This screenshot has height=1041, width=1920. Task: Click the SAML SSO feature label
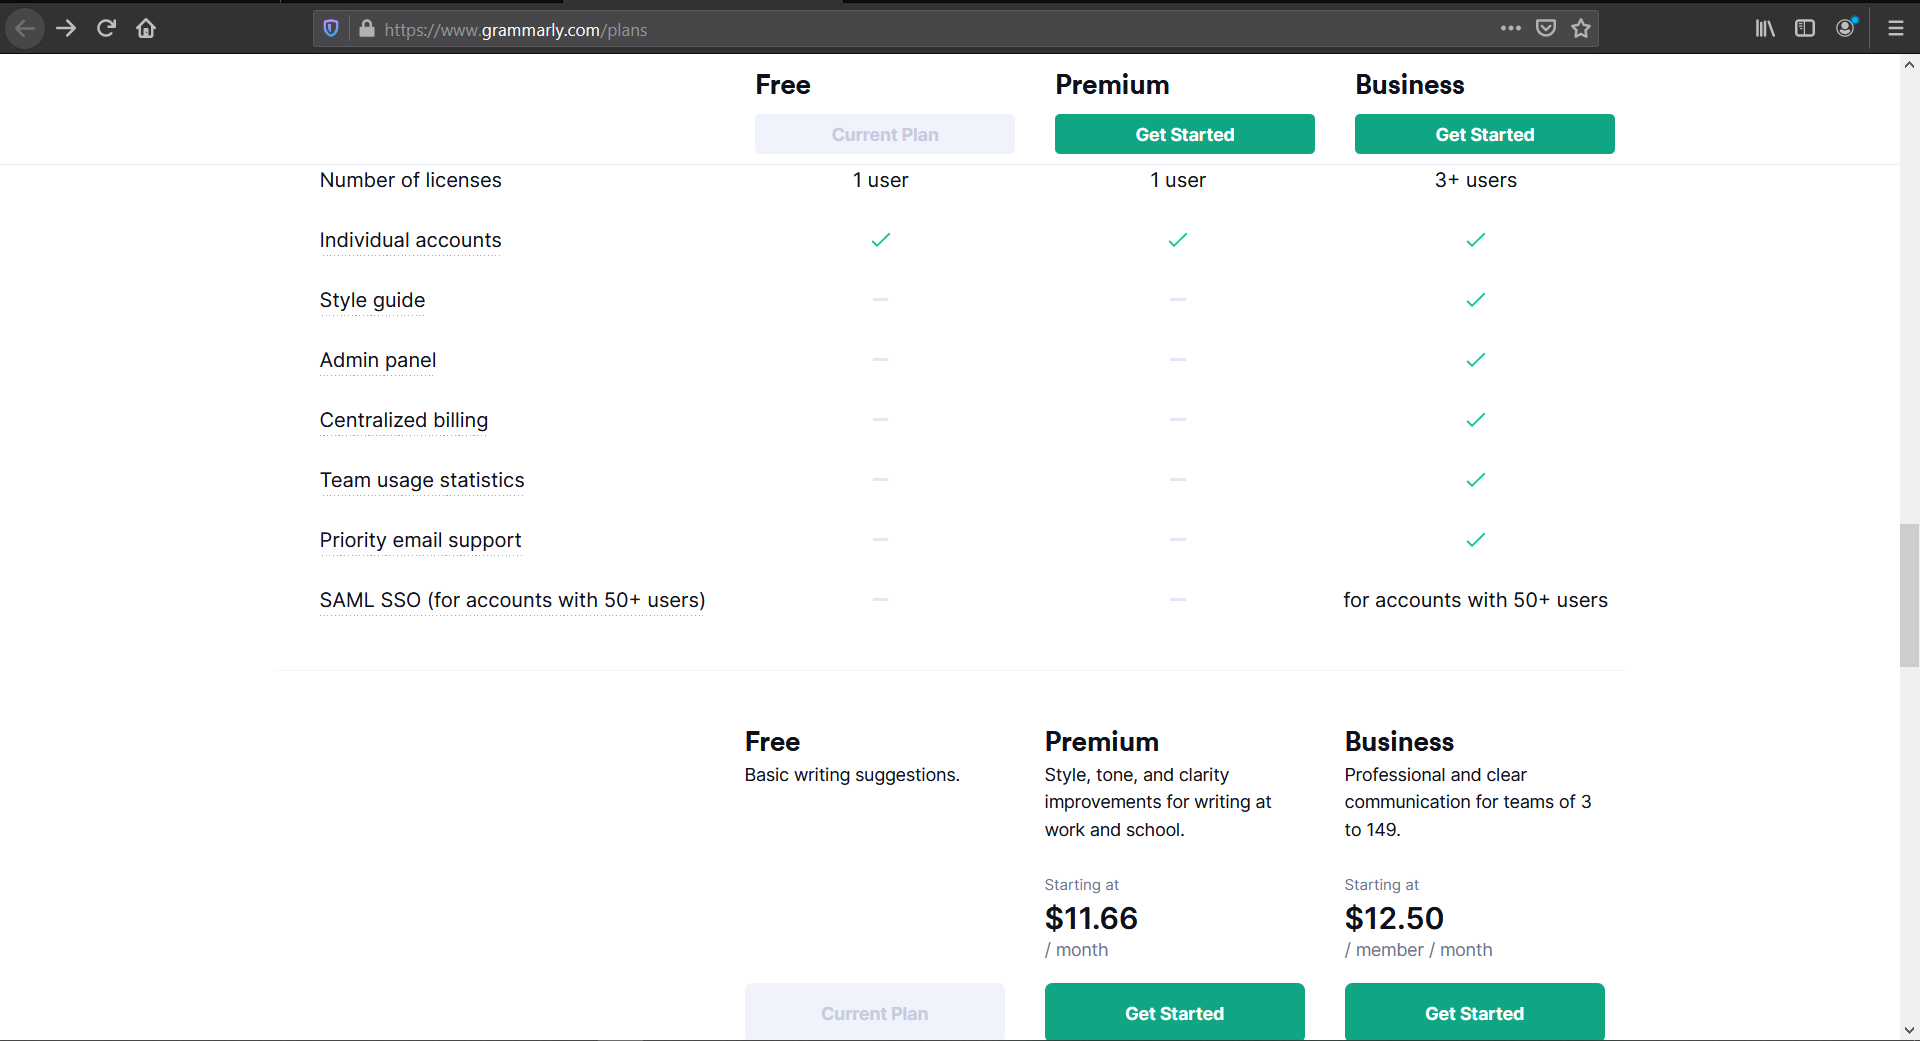pos(512,600)
